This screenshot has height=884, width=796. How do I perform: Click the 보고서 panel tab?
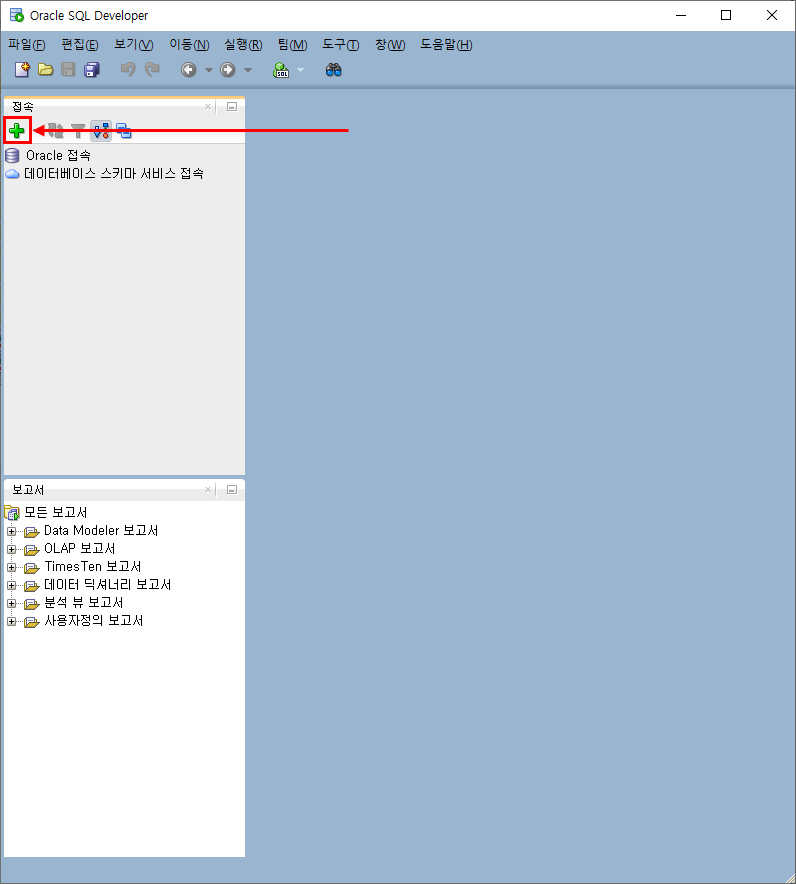point(28,490)
